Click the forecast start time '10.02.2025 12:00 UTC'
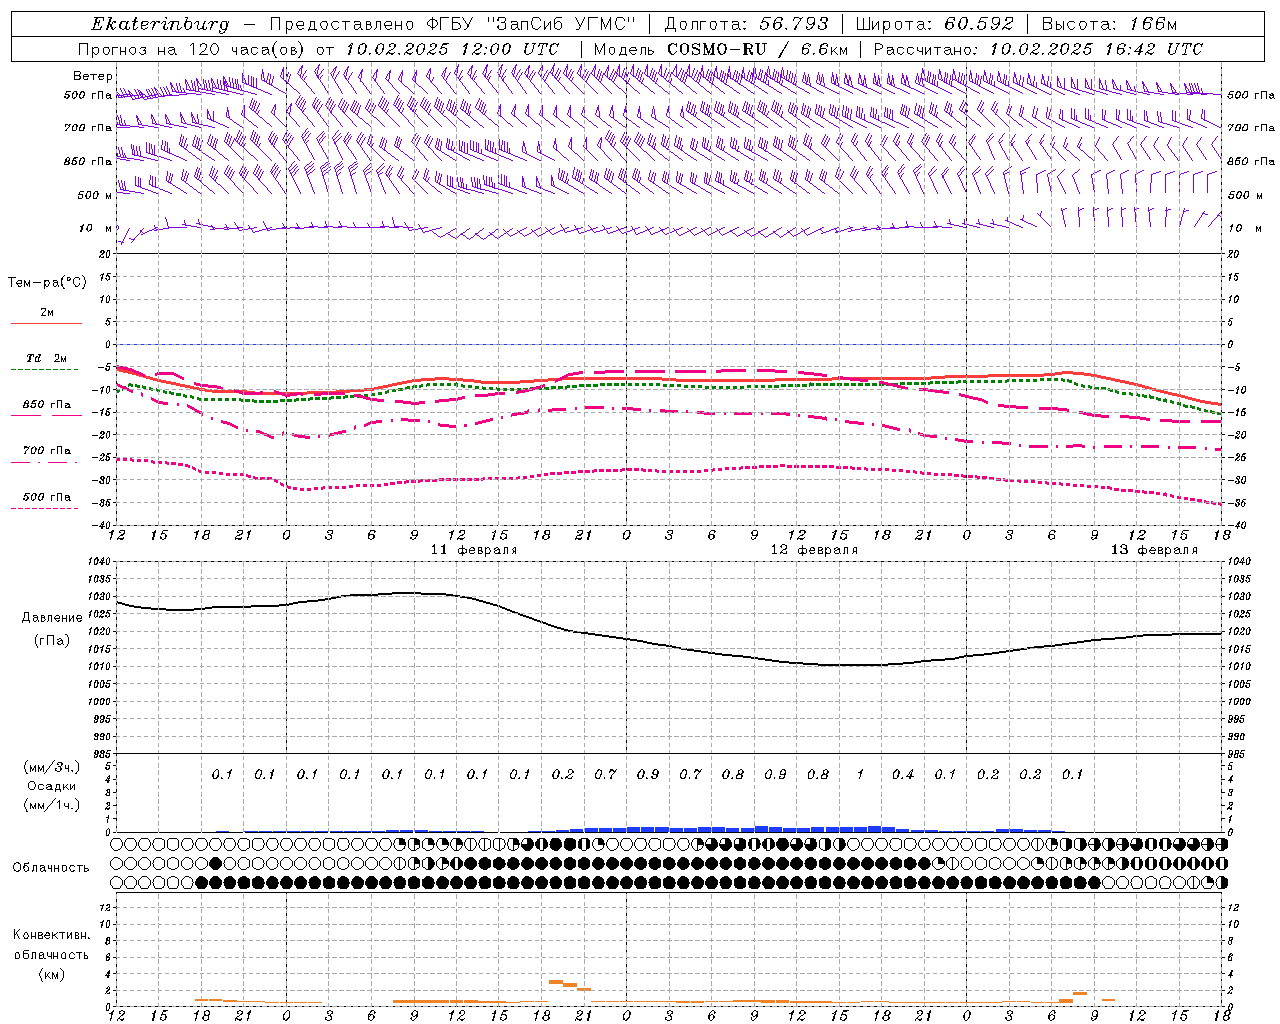Screen dimensions: 1280x1024 click(x=452, y=49)
